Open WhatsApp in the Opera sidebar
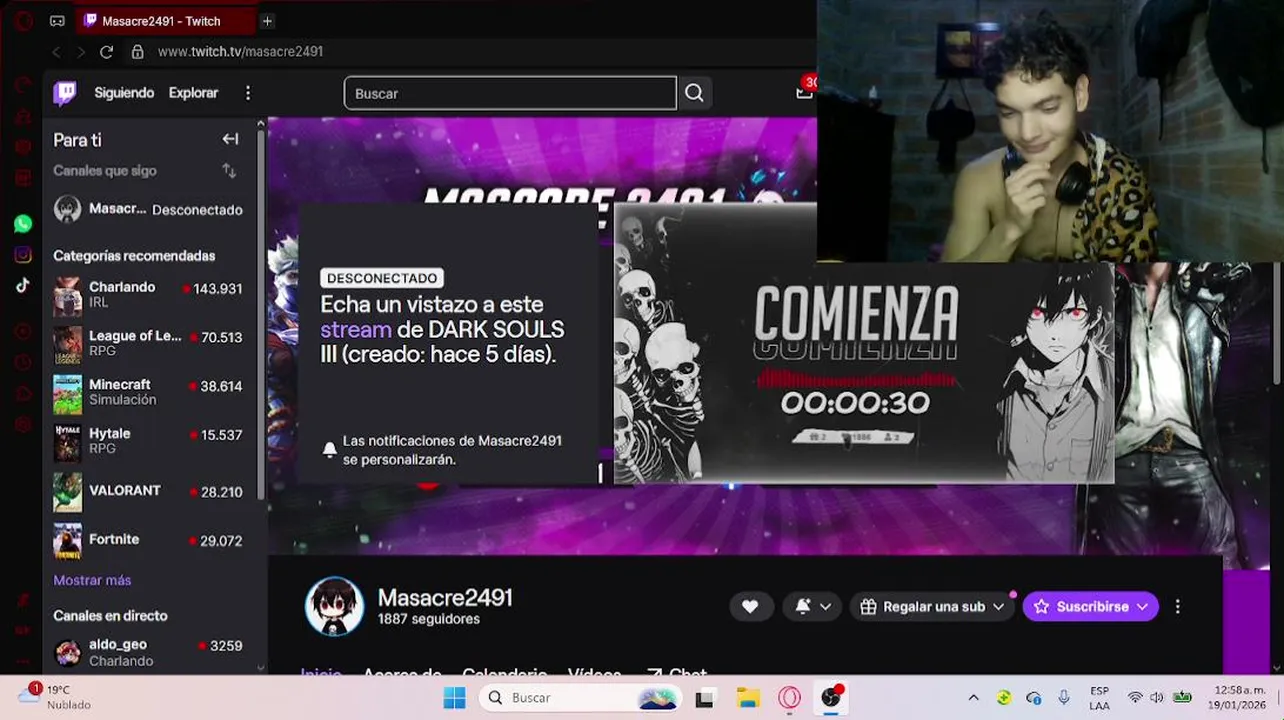1284x720 pixels. (x=23, y=224)
